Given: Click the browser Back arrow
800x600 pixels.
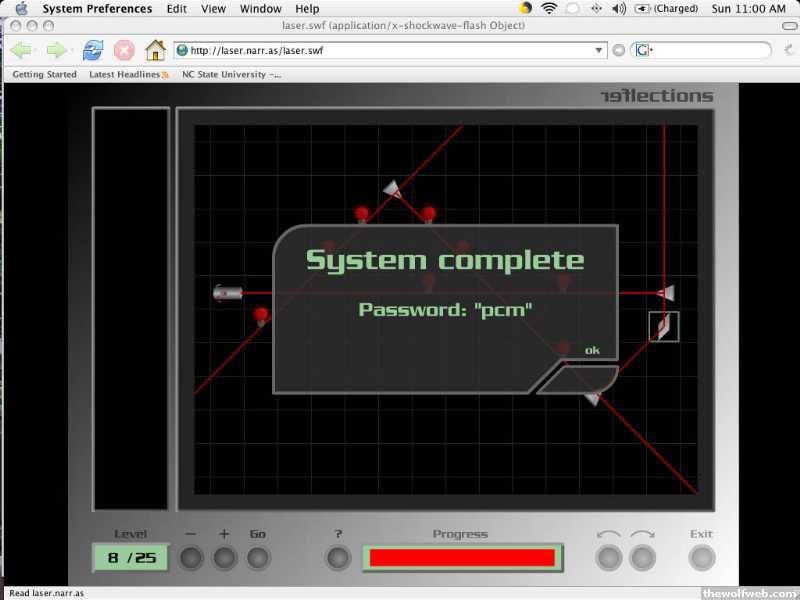Looking at the screenshot, I should click(x=21, y=50).
